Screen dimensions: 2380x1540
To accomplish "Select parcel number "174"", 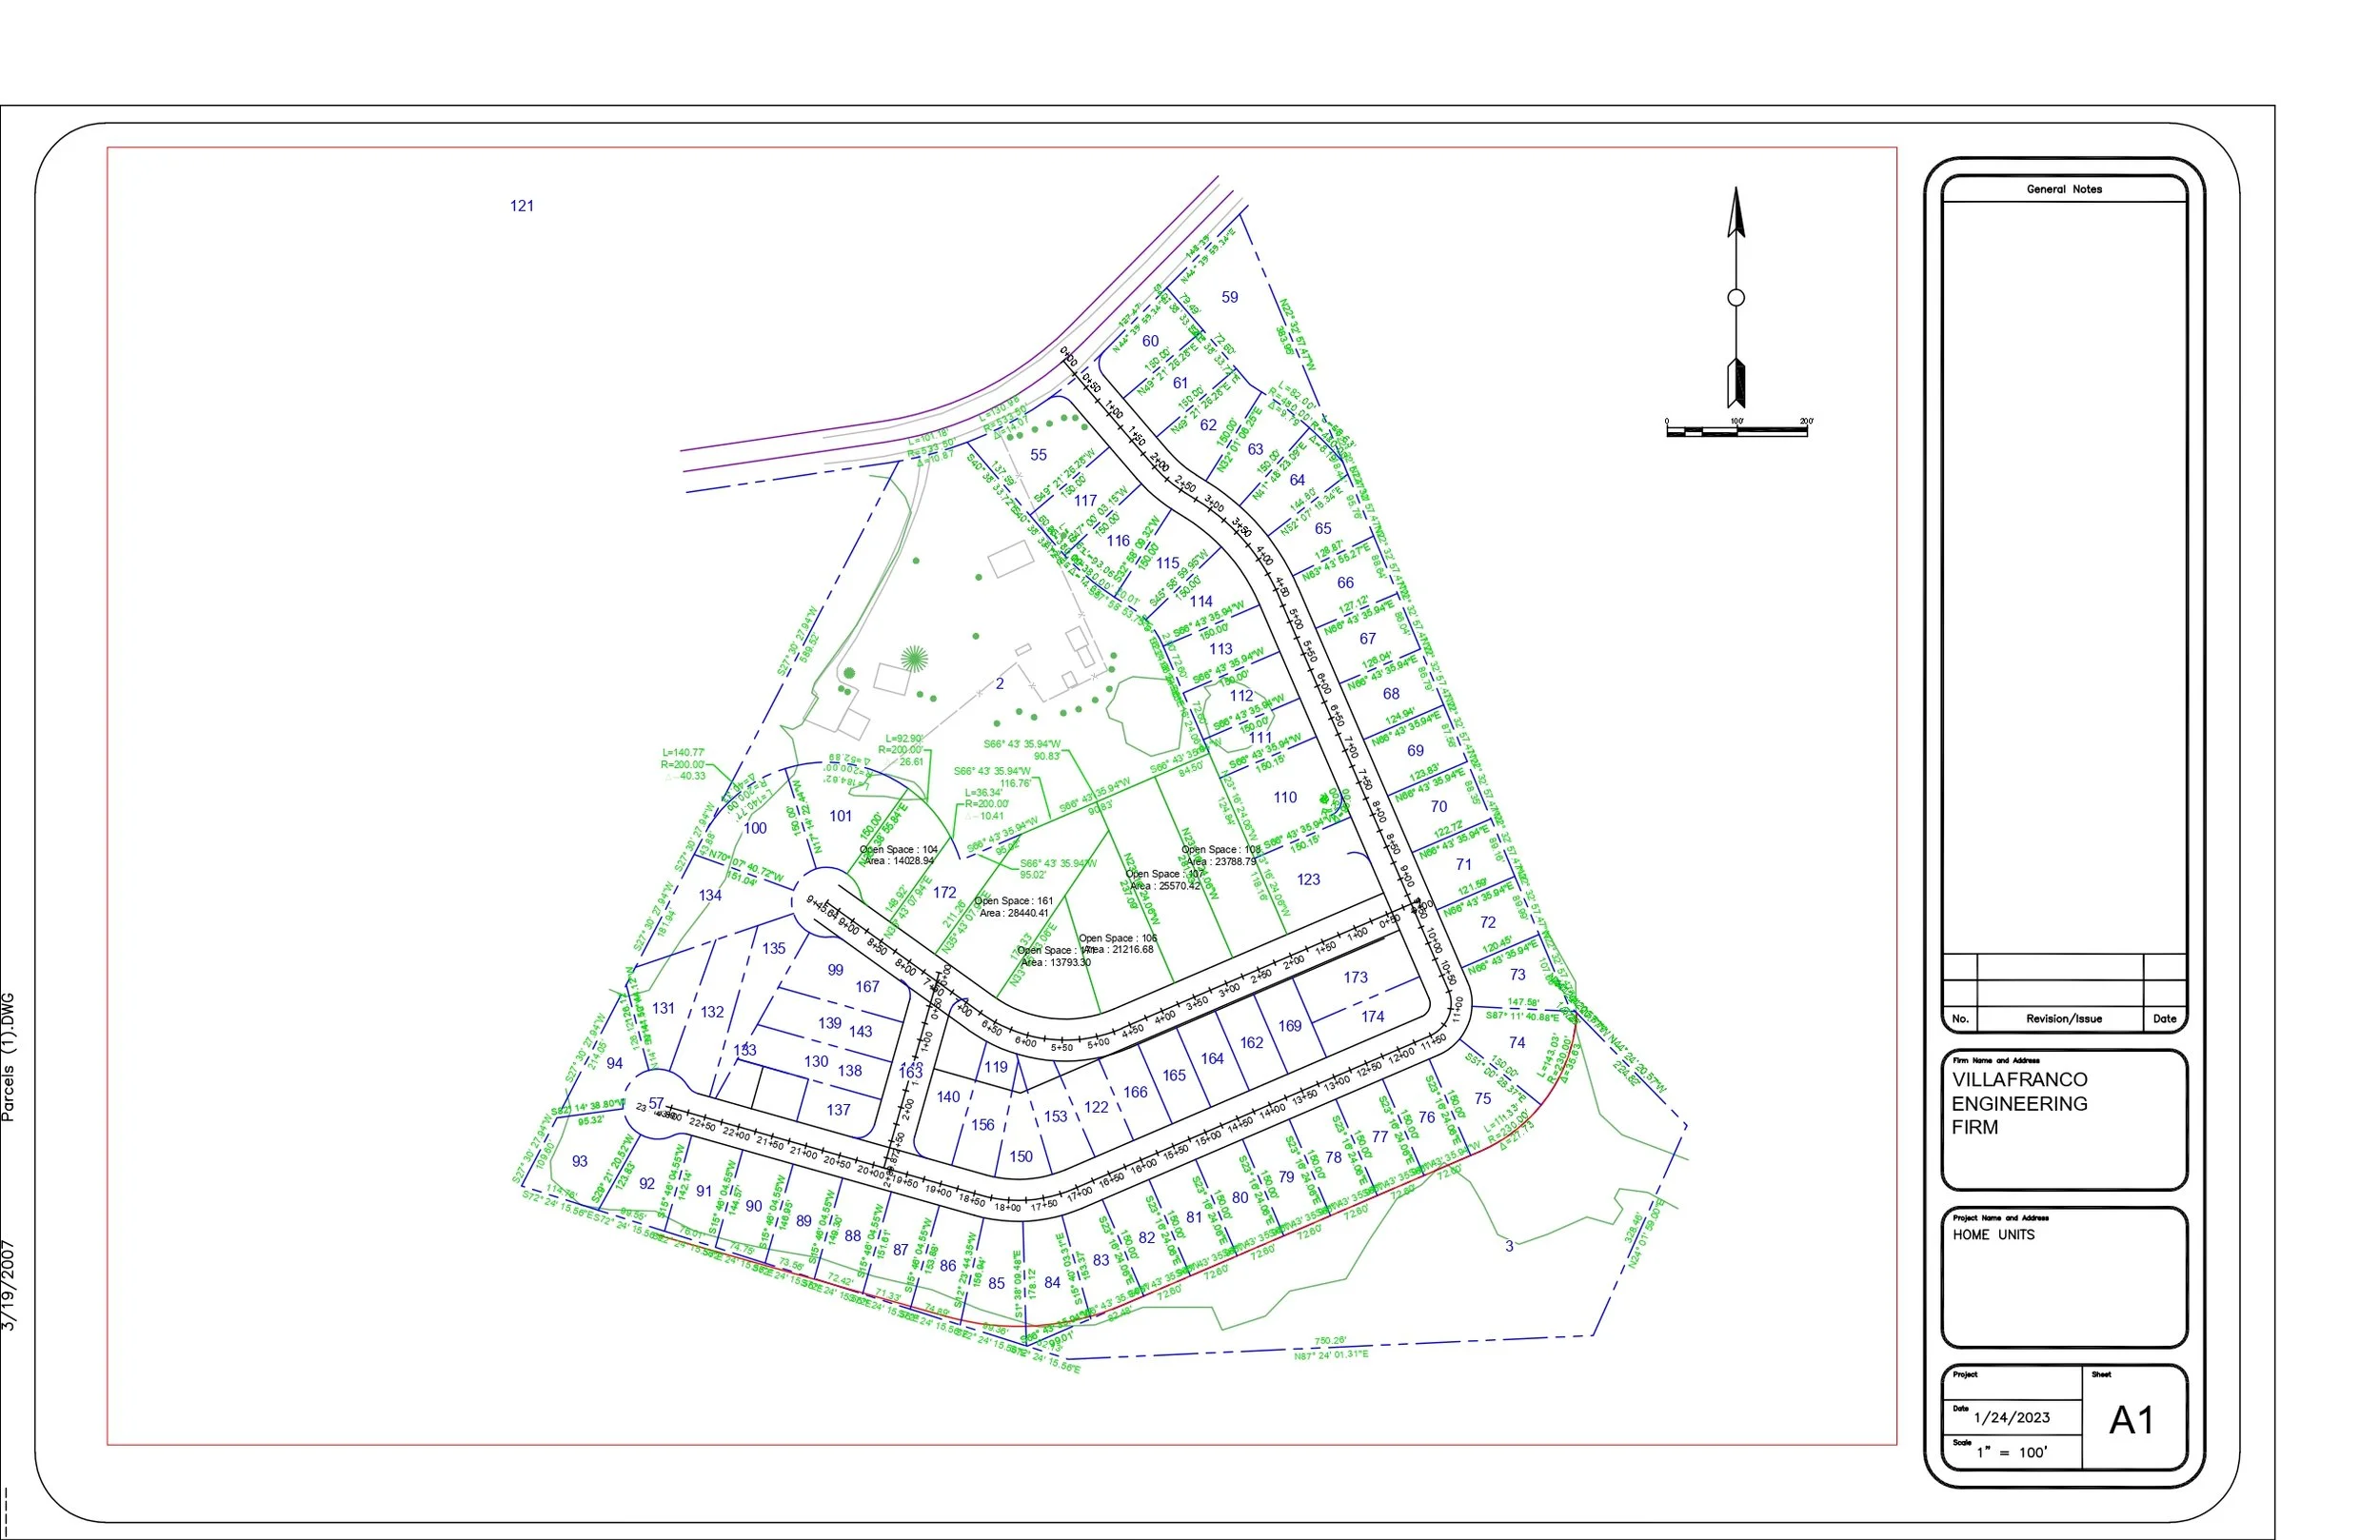I will [1373, 1016].
